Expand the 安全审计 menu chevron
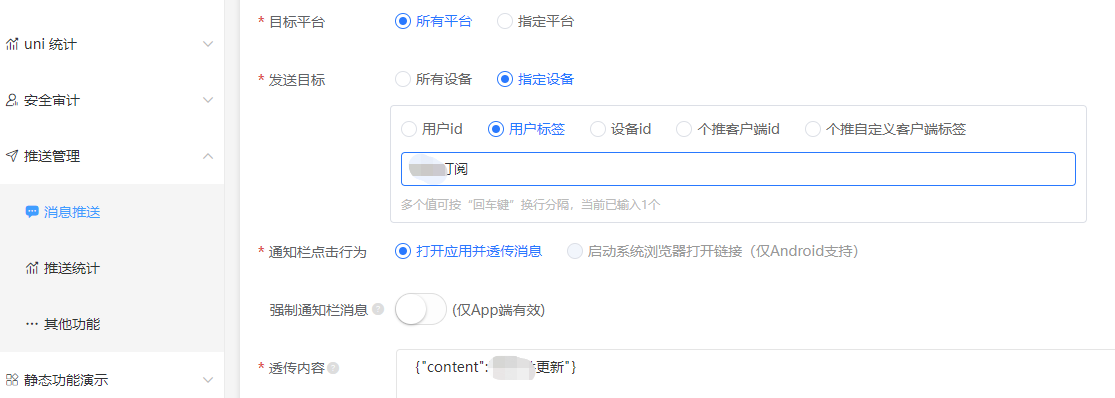This screenshot has width=1115, height=398. point(208,100)
